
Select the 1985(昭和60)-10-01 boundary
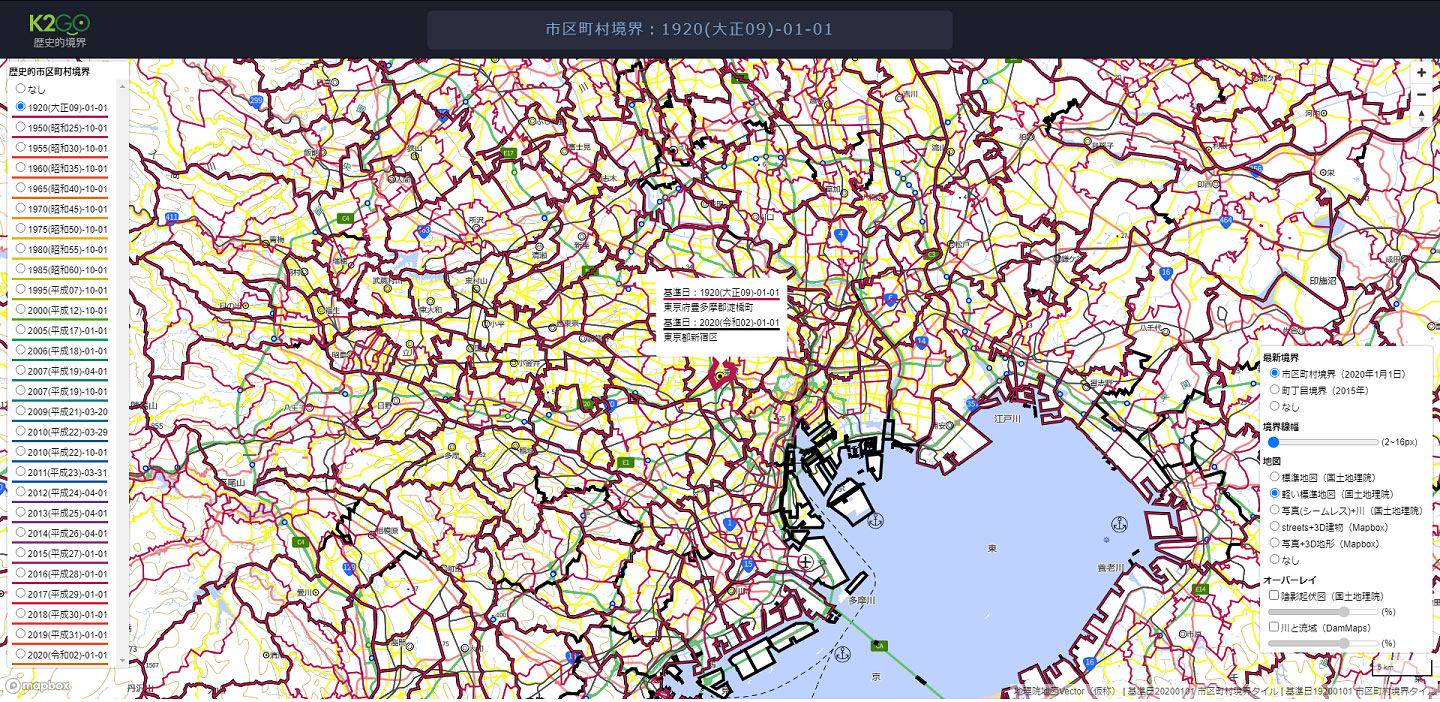click(x=20, y=269)
